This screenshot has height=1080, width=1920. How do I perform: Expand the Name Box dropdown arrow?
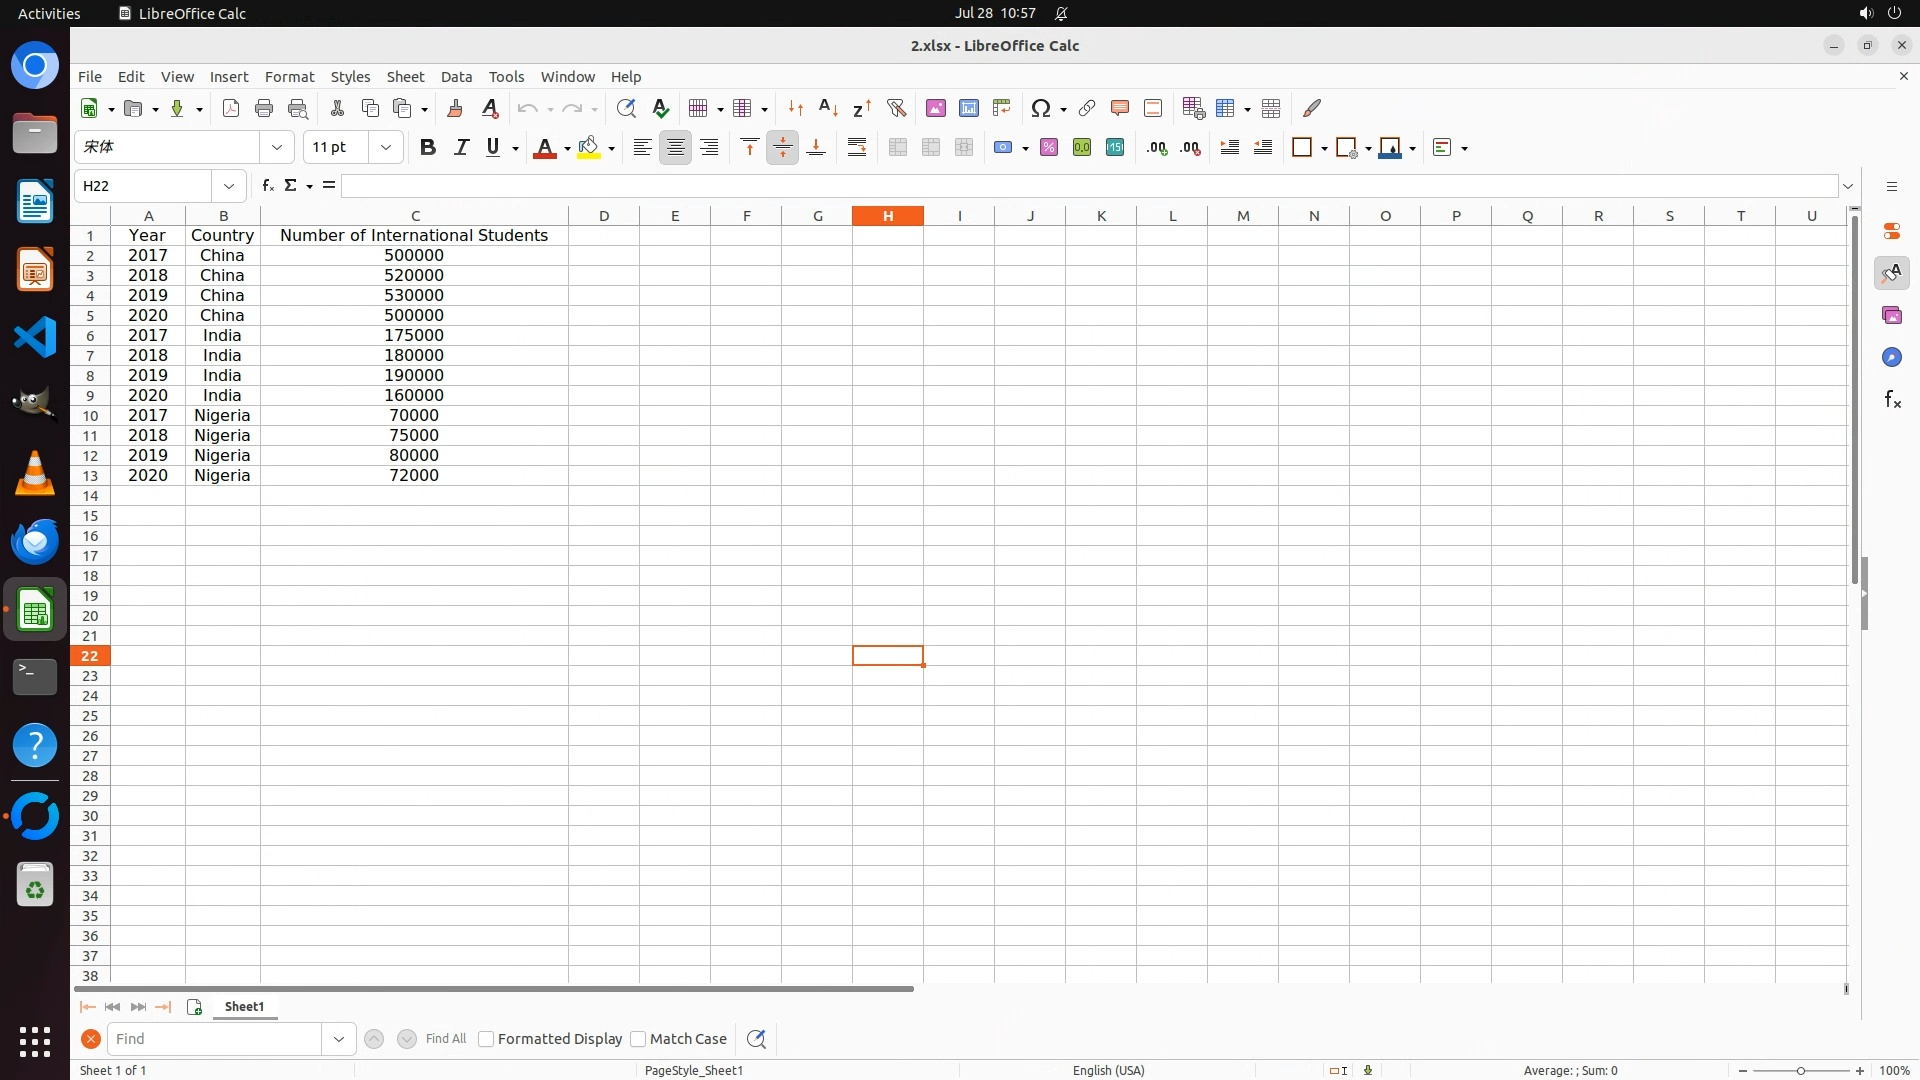coord(229,186)
